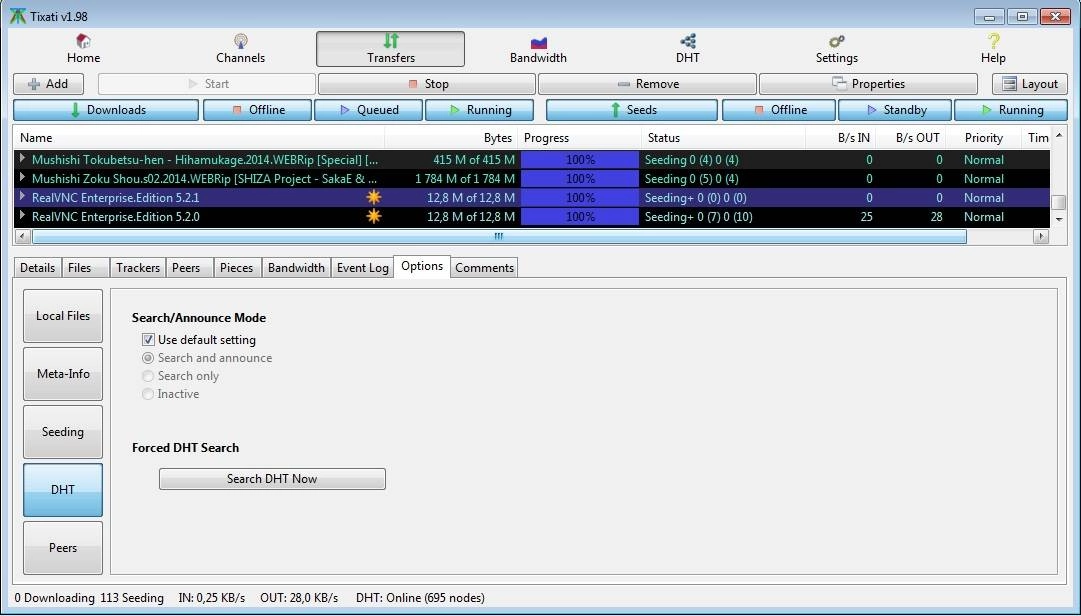This screenshot has width=1081, height=616.
Task: Click progress bar of Mushishi Tokubetsu-hen
Action: (x=580, y=159)
